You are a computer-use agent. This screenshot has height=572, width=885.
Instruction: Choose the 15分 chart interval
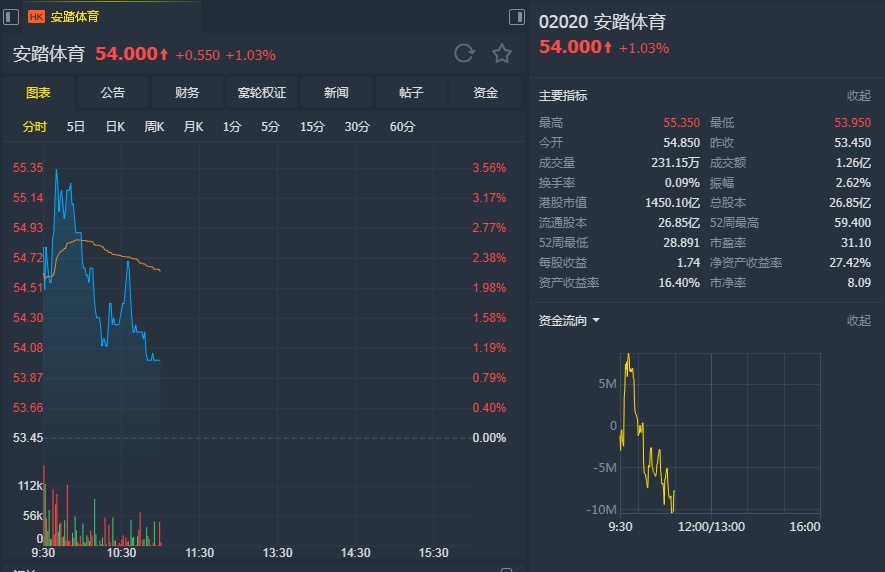pyautogui.click(x=312, y=127)
